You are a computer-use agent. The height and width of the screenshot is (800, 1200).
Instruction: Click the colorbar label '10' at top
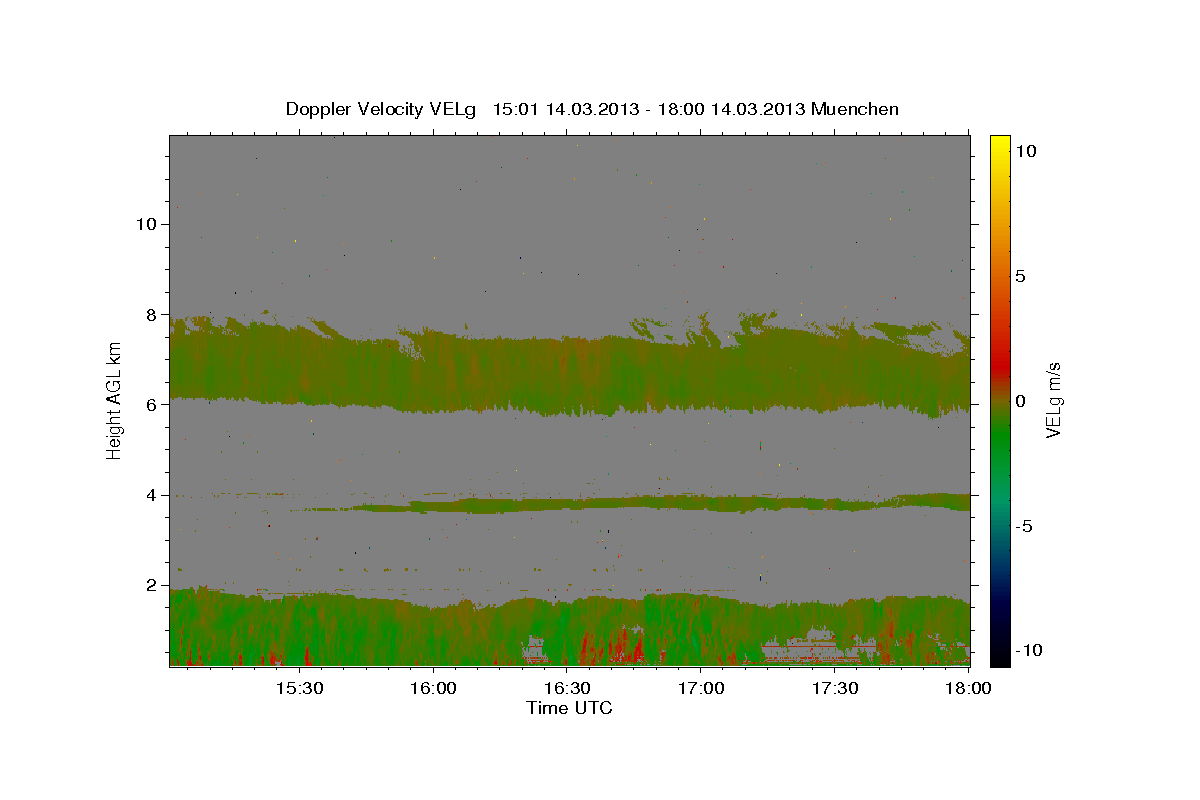click(1027, 151)
